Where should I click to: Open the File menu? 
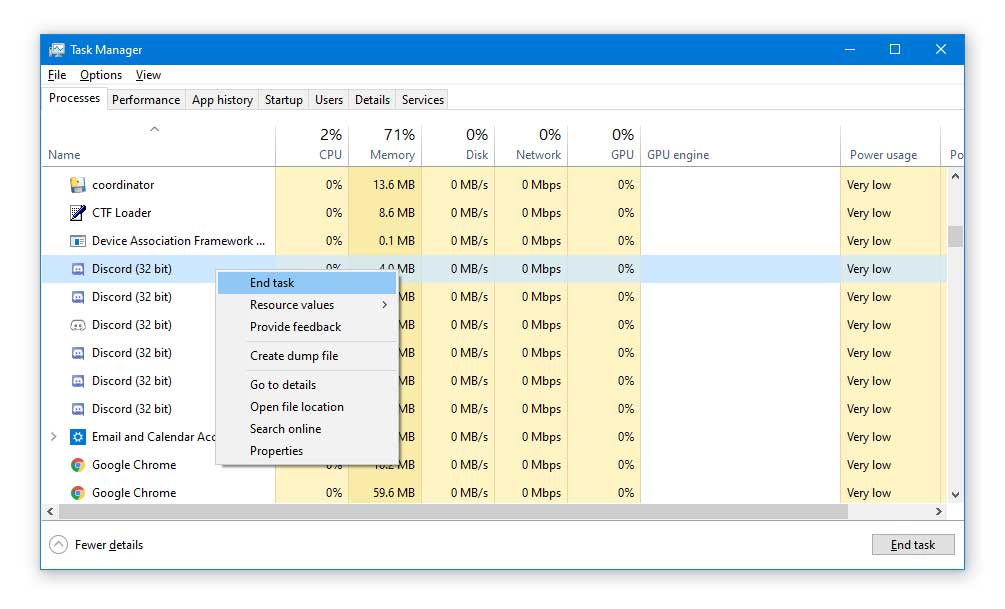57,75
